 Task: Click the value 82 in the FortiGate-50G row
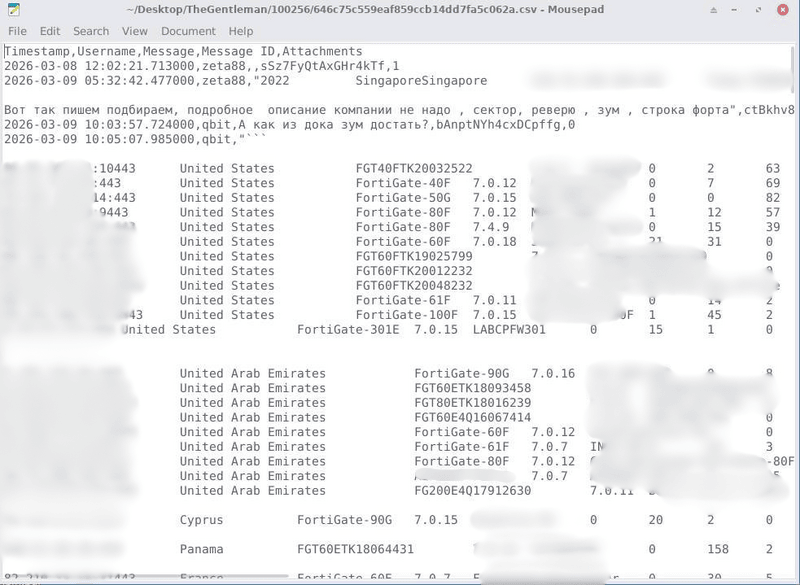773,198
